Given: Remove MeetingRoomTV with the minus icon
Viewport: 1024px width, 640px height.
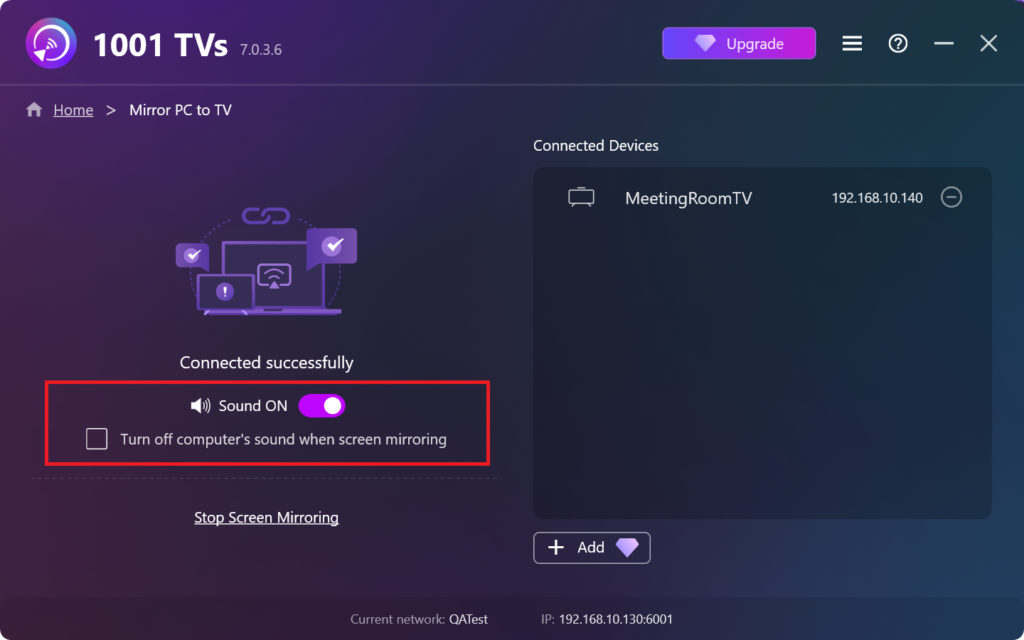Looking at the screenshot, I should [951, 197].
